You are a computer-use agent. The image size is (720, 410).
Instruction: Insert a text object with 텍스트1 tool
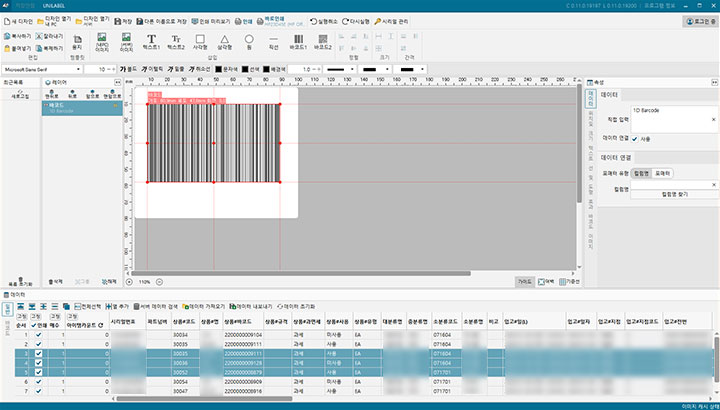pyautogui.click(x=151, y=41)
